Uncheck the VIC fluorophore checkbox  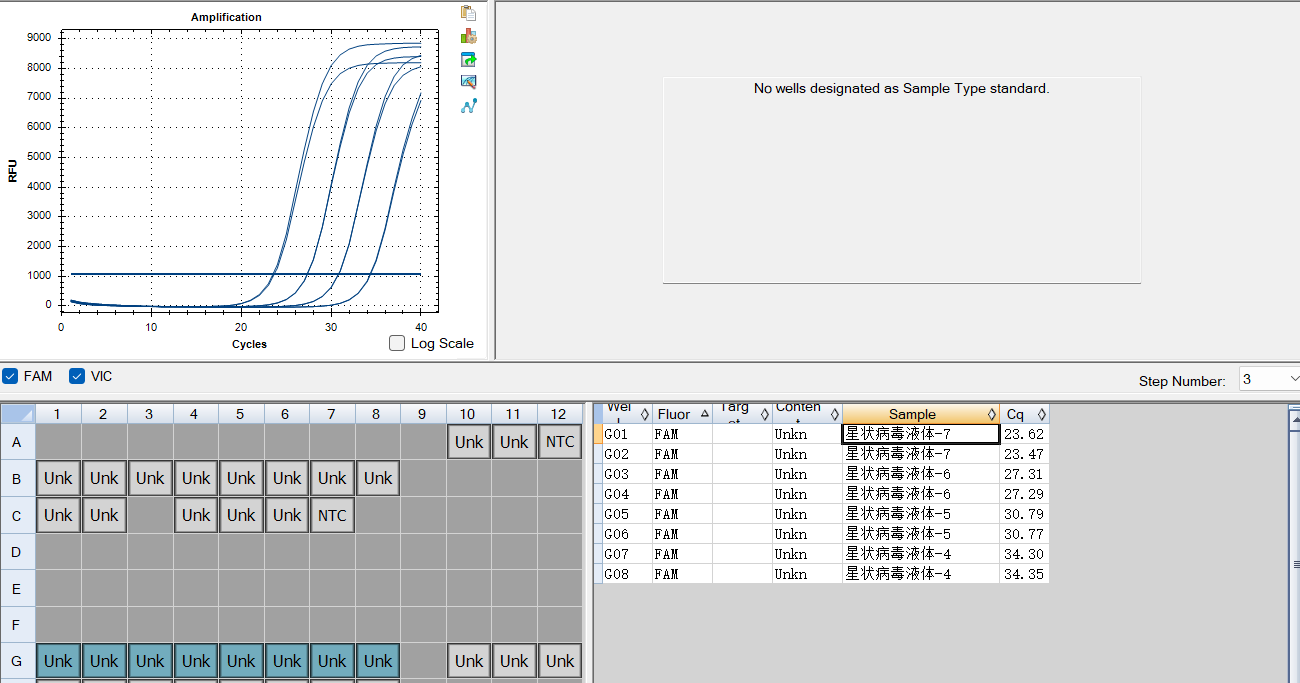77,376
